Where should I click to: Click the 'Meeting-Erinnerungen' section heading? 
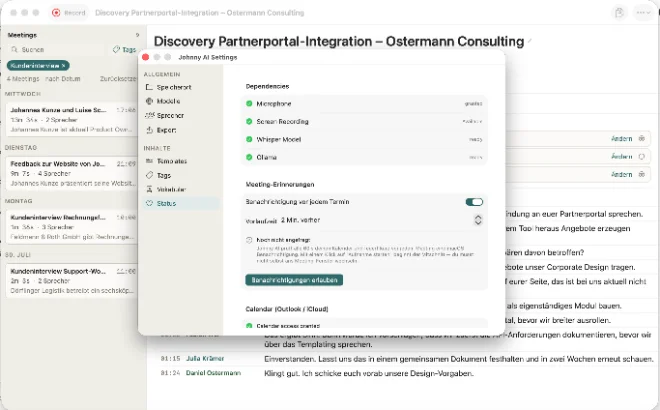click(280, 184)
